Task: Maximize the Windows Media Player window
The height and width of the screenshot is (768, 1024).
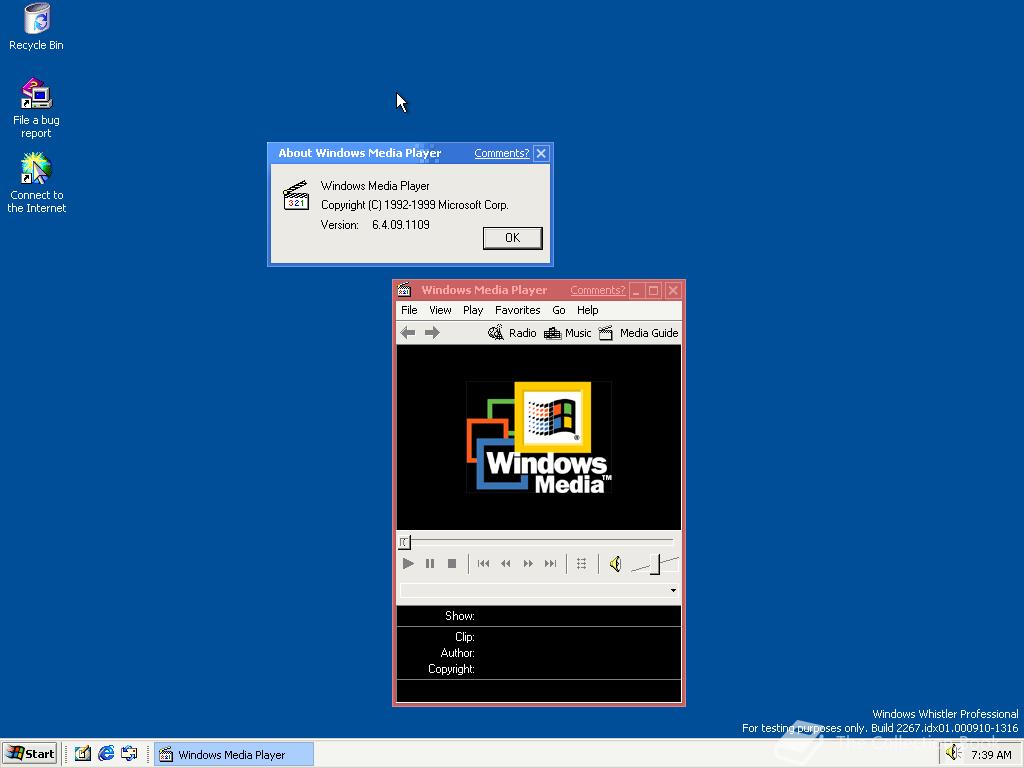Action: coord(653,290)
